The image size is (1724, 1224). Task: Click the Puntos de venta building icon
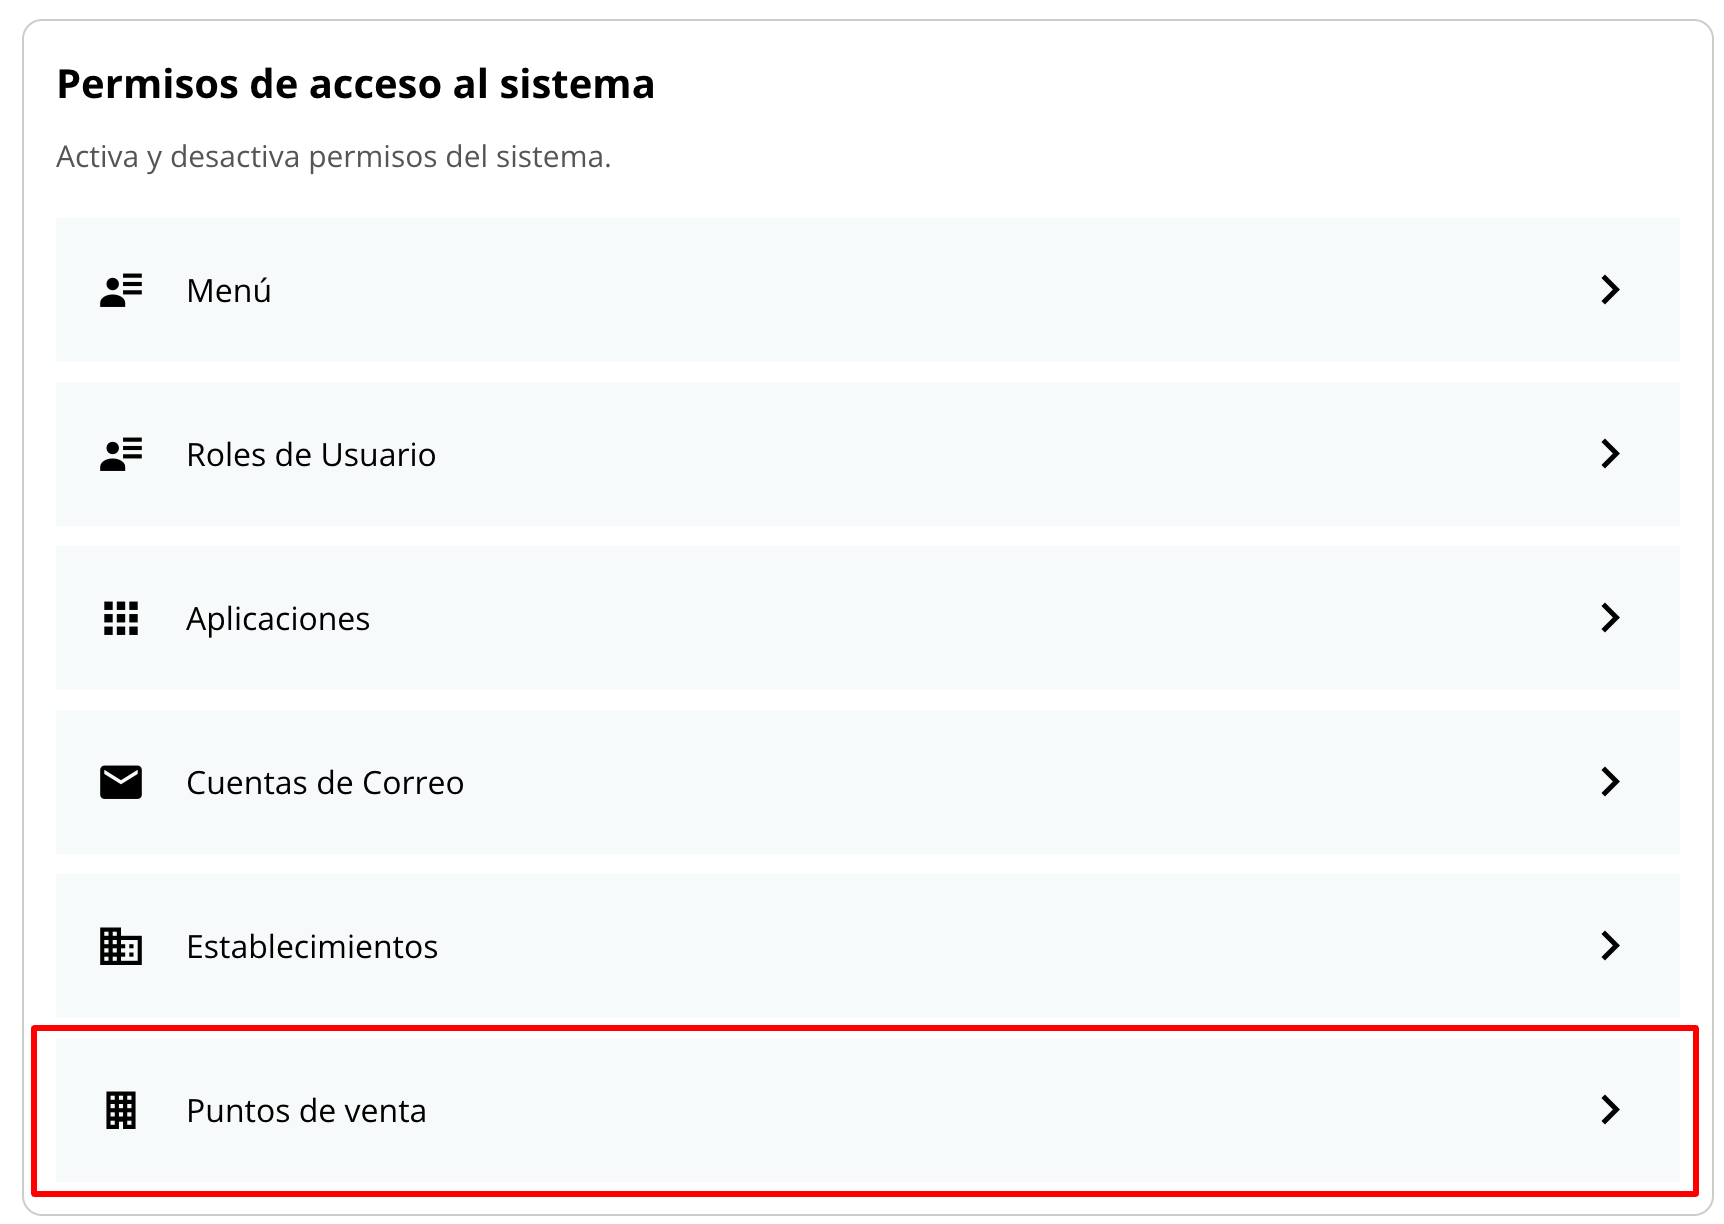click(120, 1110)
